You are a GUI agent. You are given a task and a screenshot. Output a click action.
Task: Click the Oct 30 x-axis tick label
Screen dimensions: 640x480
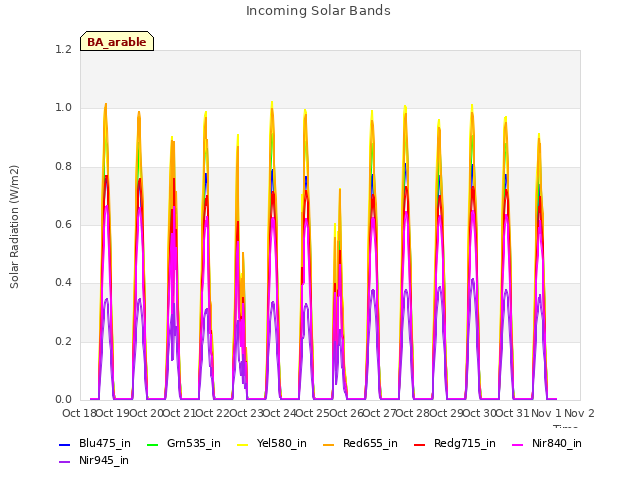(480, 413)
